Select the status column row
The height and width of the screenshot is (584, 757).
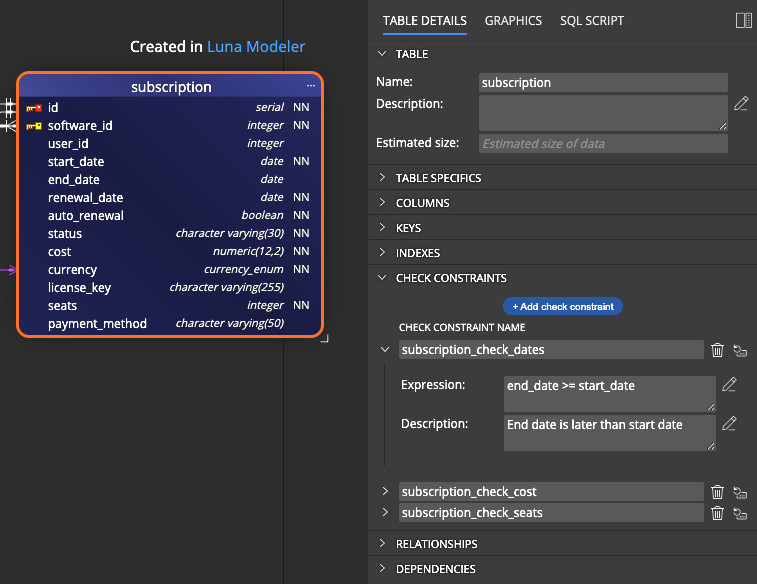pyautogui.click(x=170, y=234)
